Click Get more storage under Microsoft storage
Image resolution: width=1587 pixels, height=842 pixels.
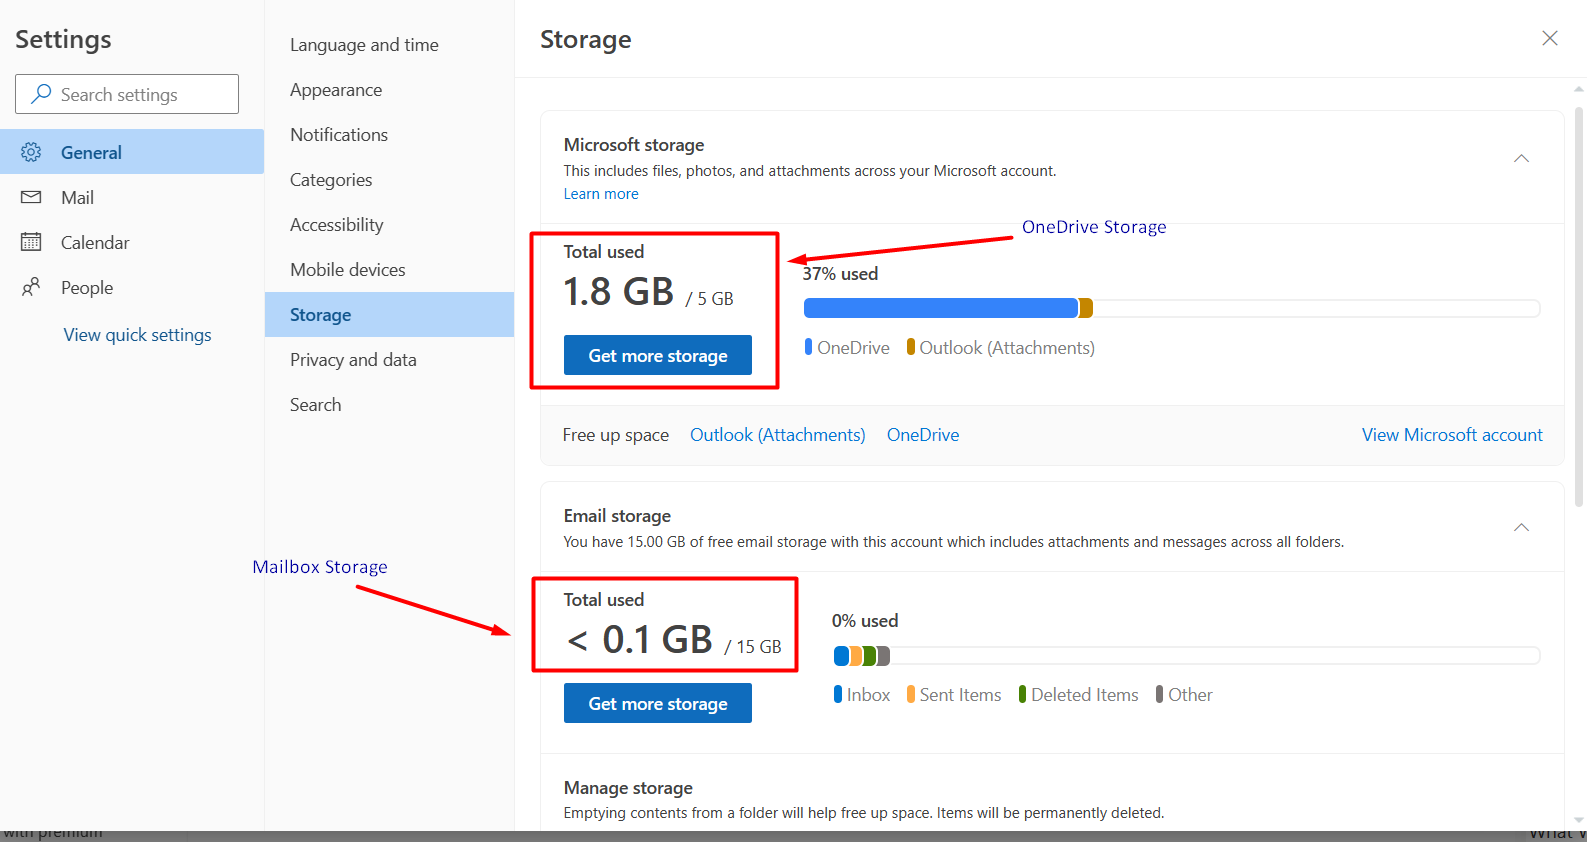coord(657,355)
